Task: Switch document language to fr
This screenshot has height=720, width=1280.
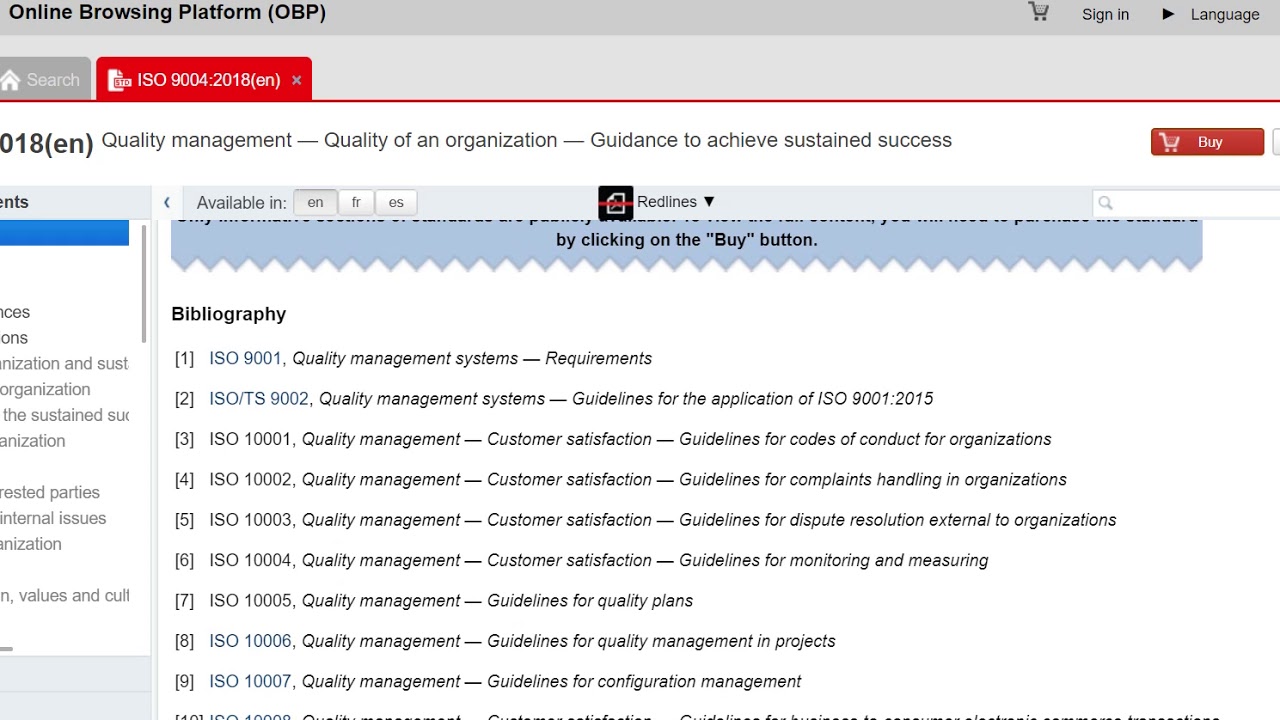Action: (356, 202)
